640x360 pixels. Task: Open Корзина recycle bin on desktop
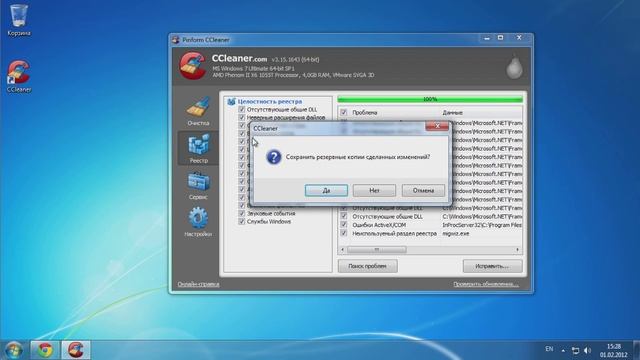point(19,20)
